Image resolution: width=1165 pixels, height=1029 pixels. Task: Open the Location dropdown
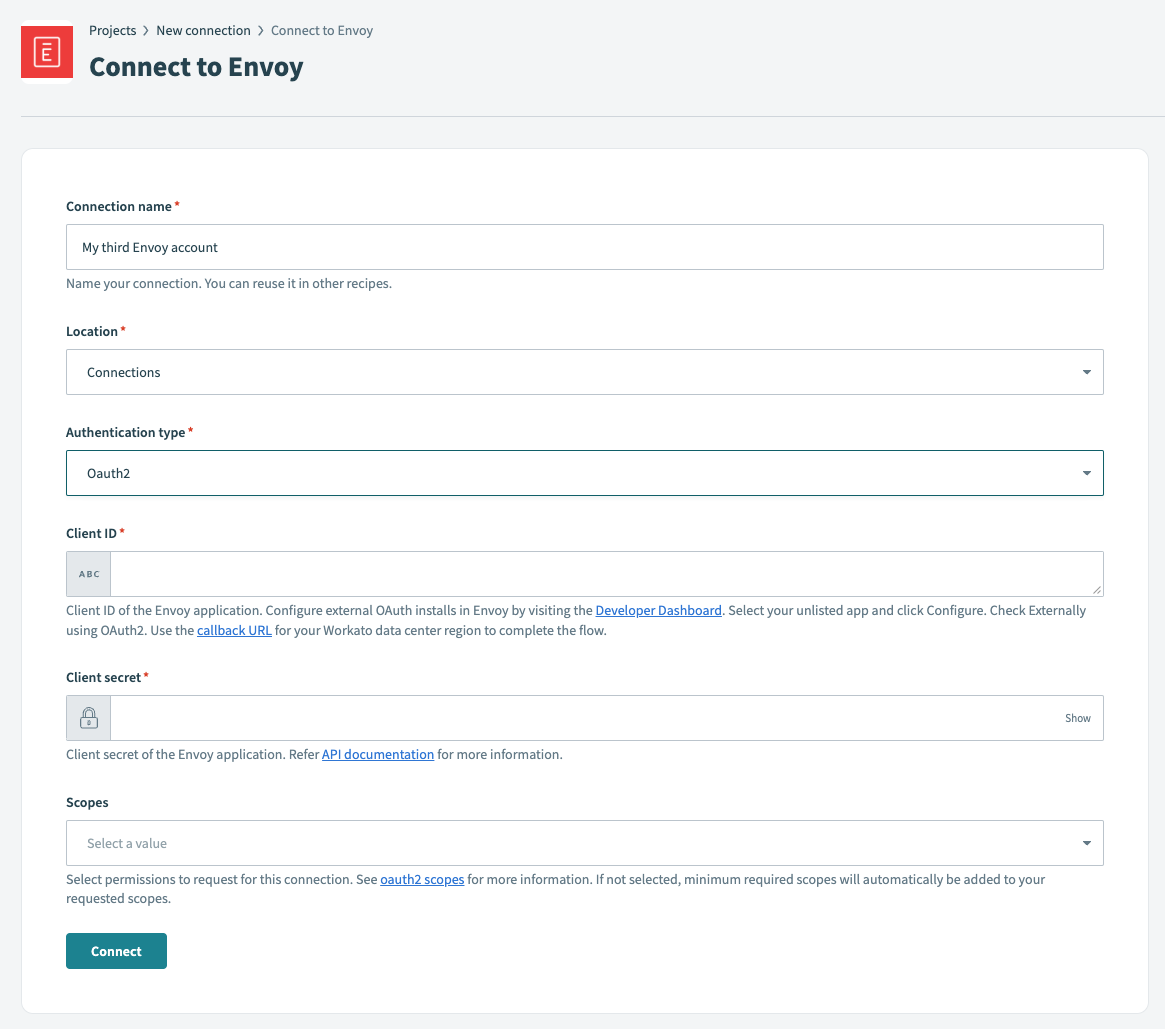(x=584, y=372)
